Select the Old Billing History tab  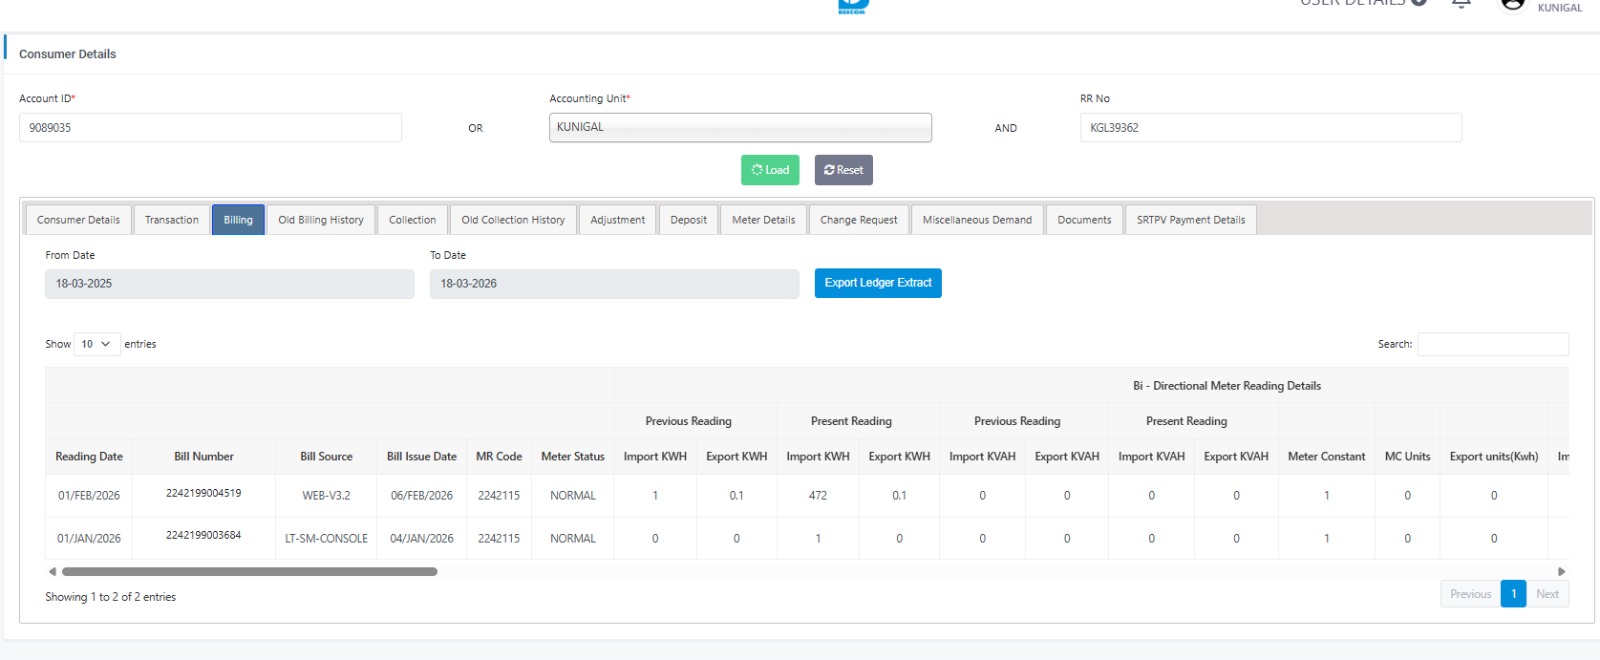(320, 220)
